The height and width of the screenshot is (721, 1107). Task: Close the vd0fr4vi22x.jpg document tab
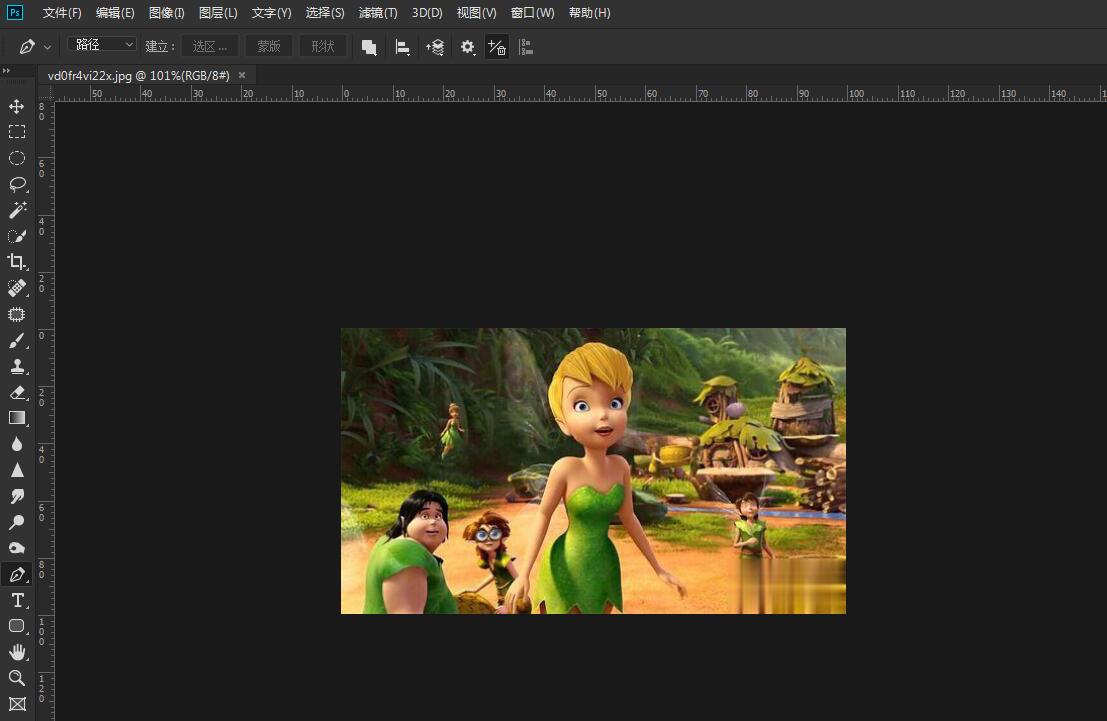242,75
